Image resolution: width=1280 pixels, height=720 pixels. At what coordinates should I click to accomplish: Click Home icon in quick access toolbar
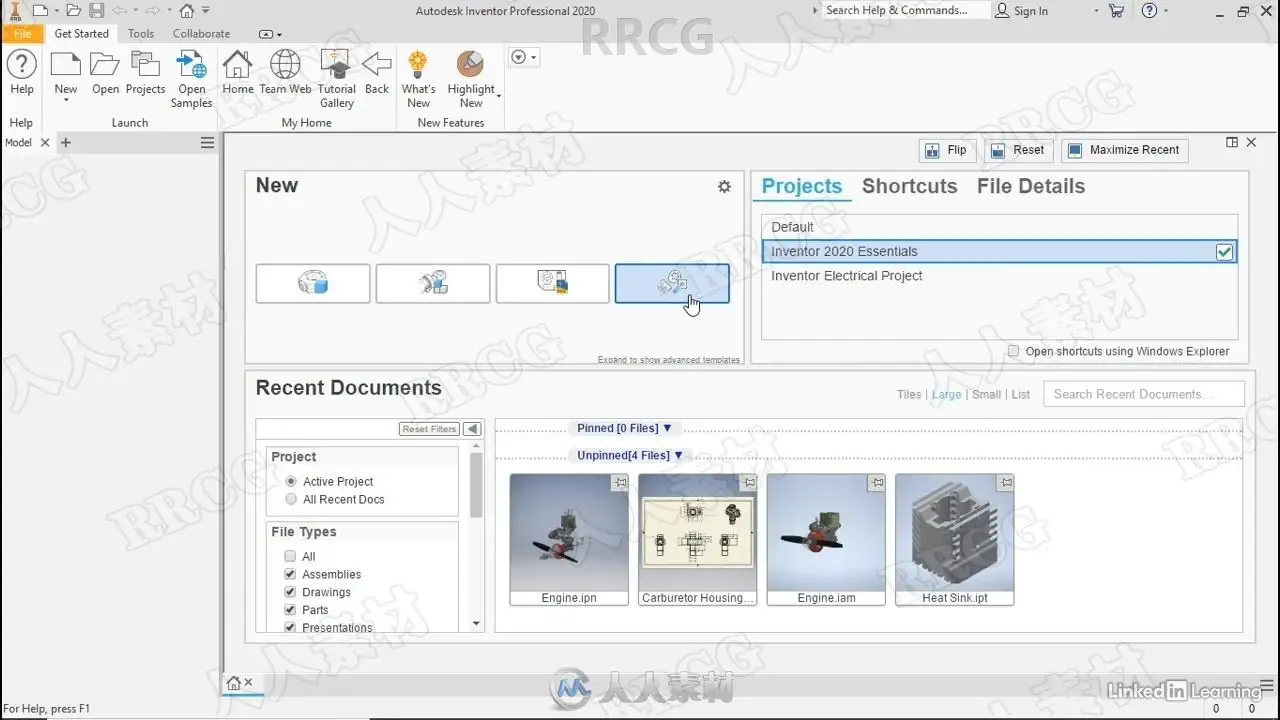coord(186,11)
